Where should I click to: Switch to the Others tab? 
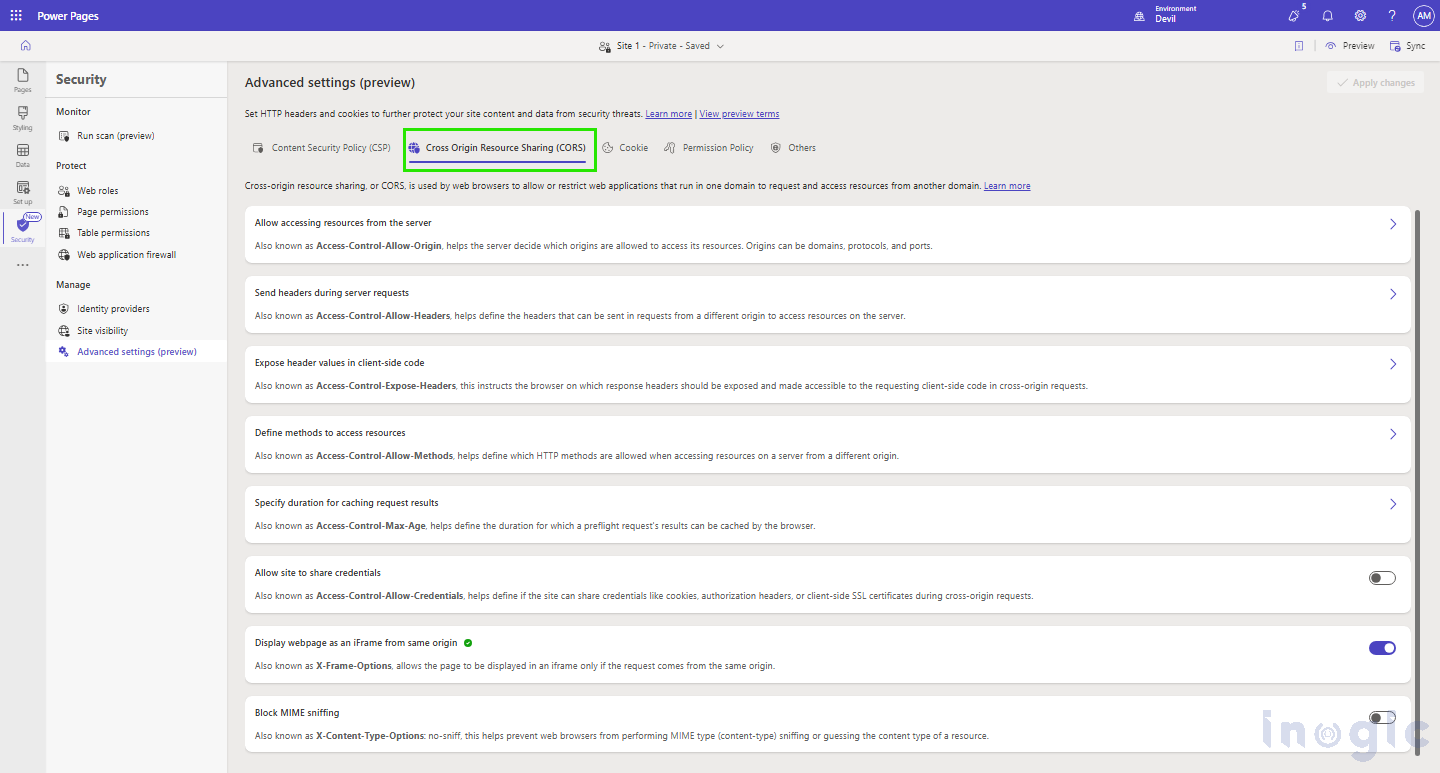[793, 148]
